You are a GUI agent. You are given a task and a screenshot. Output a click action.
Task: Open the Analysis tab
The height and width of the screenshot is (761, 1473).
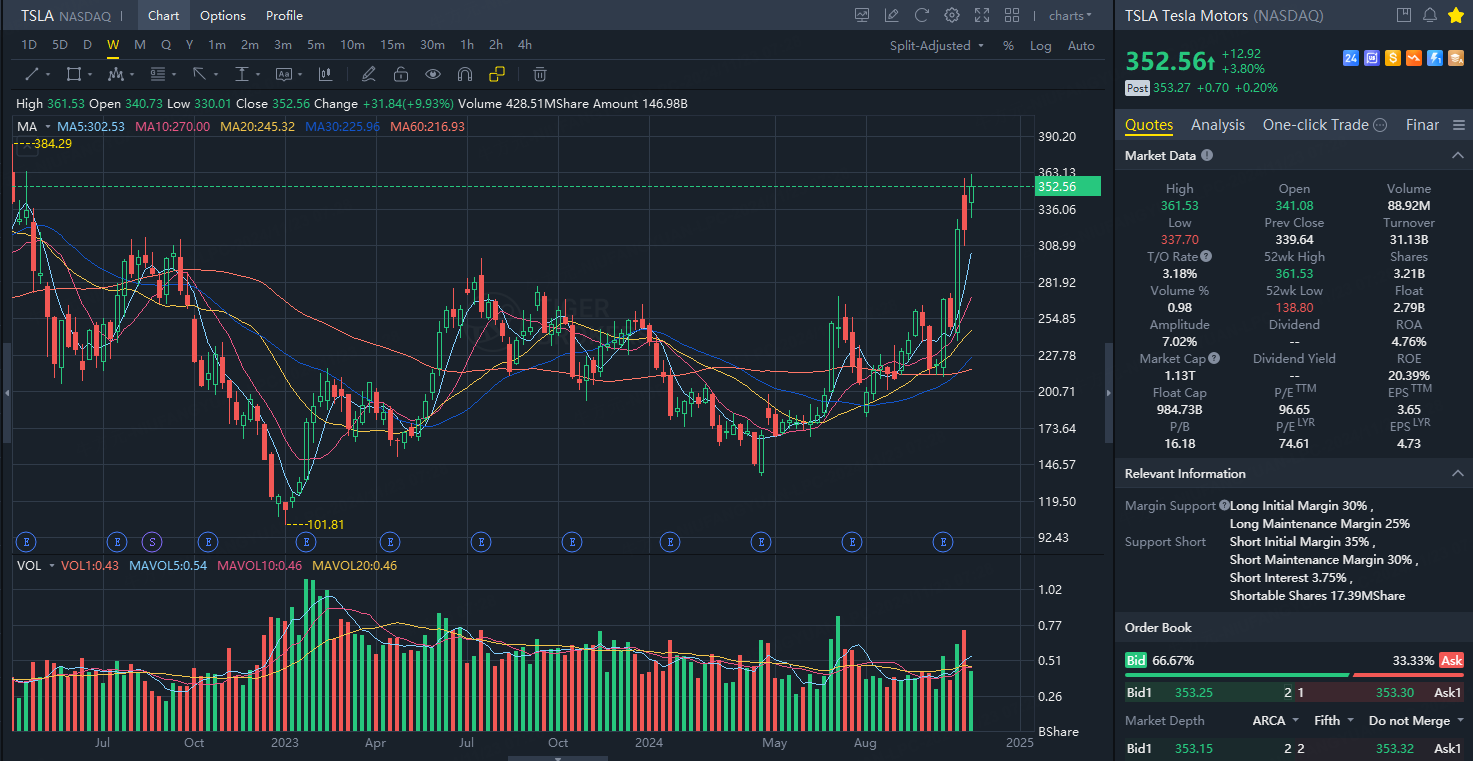click(x=1217, y=125)
